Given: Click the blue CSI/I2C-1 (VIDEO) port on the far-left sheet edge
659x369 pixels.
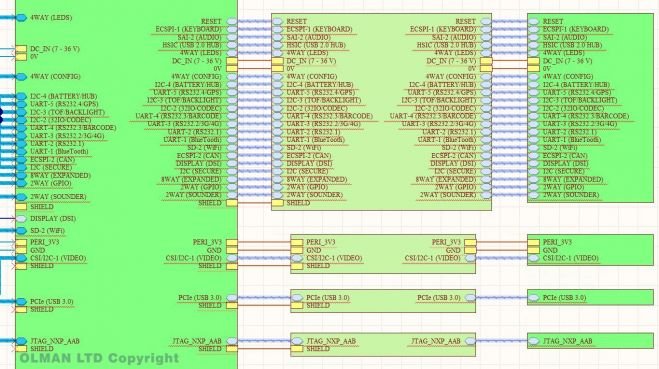Looking at the screenshot, I should pyautogui.click(x=21, y=258).
